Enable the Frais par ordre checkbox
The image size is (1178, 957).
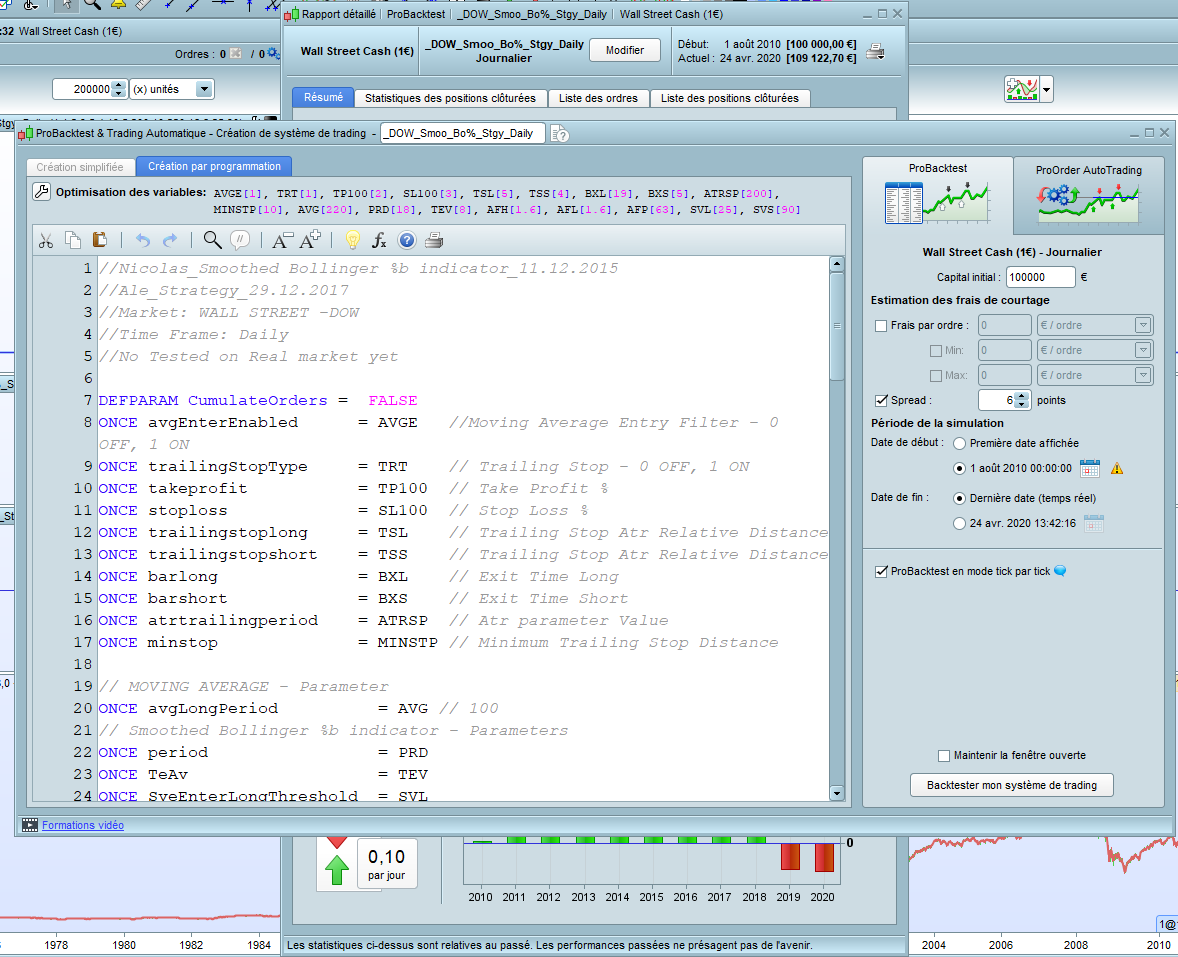pyautogui.click(x=881, y=325)
